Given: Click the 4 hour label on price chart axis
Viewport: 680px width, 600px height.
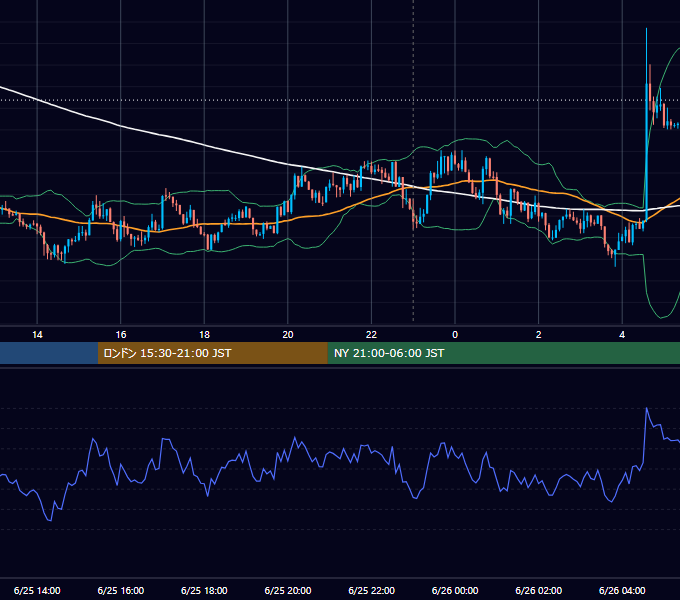Looking at the screenshot, I should point(622,335).
